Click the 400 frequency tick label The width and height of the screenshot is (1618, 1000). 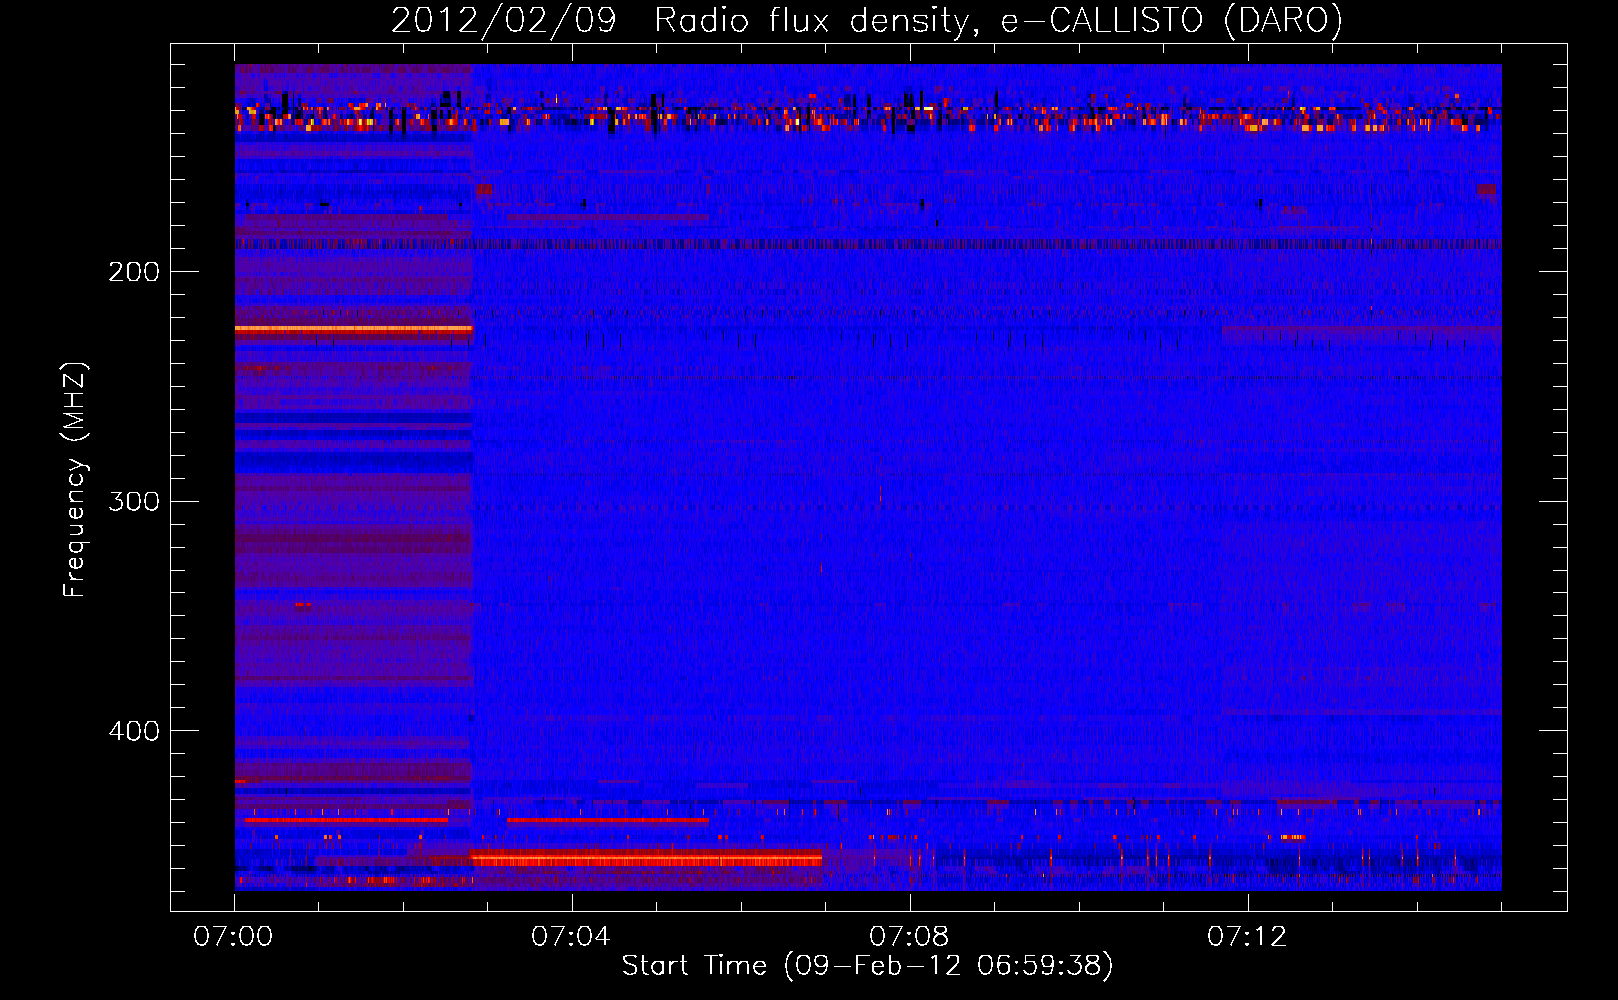pos(134,731)
